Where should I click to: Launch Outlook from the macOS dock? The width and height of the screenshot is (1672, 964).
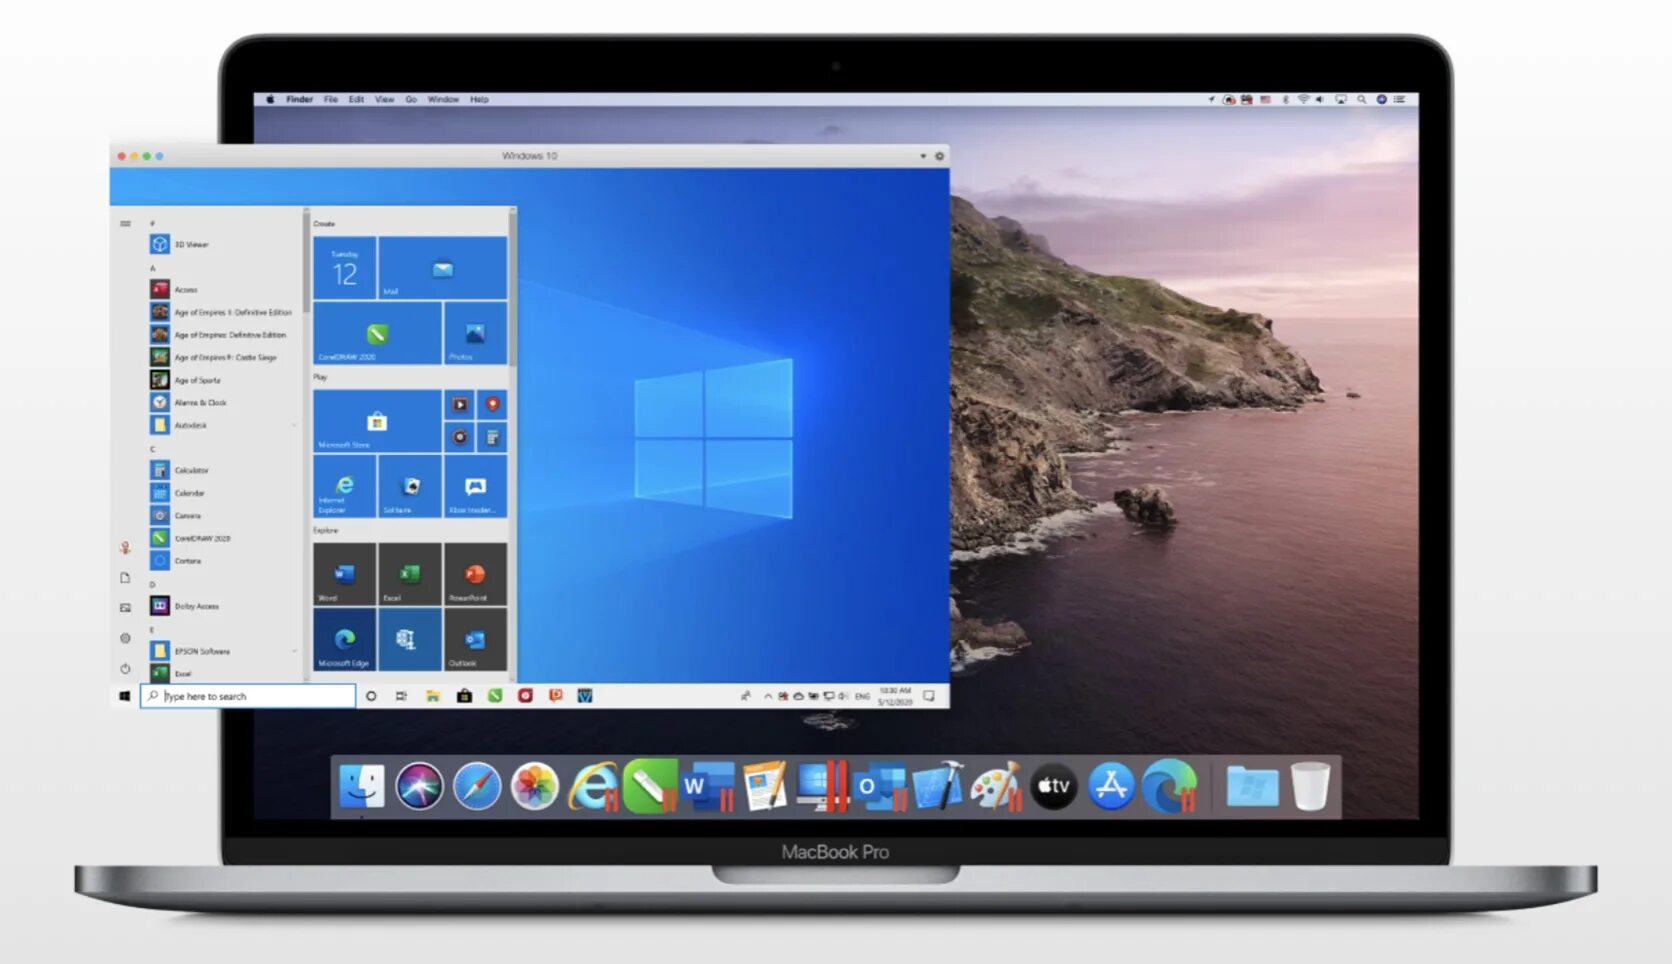coord(880,786)
